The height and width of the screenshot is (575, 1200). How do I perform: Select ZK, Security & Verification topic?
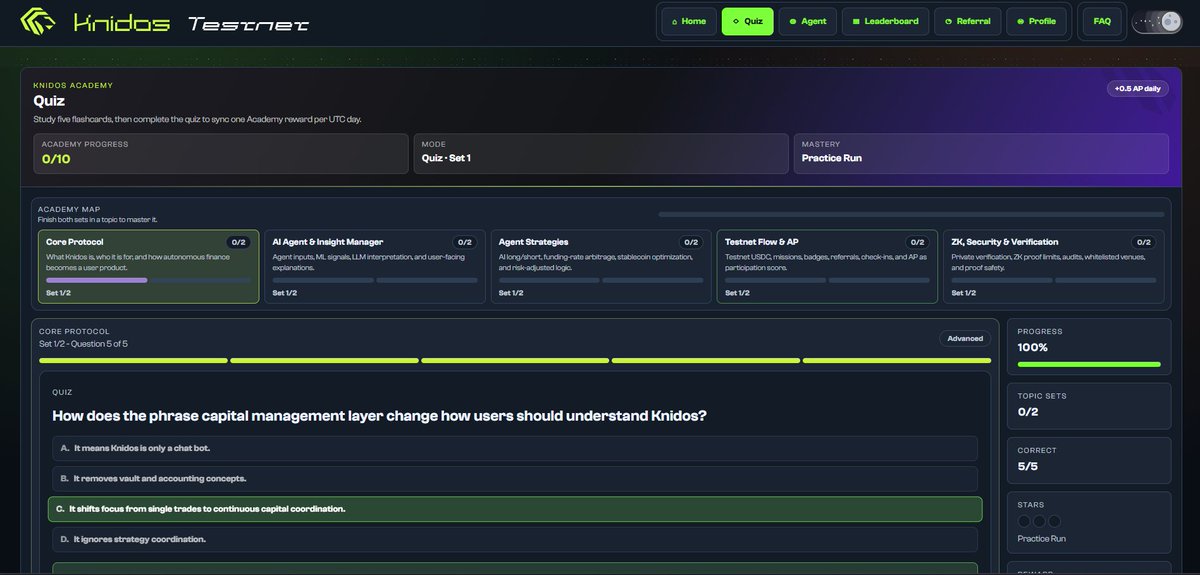1054,267
